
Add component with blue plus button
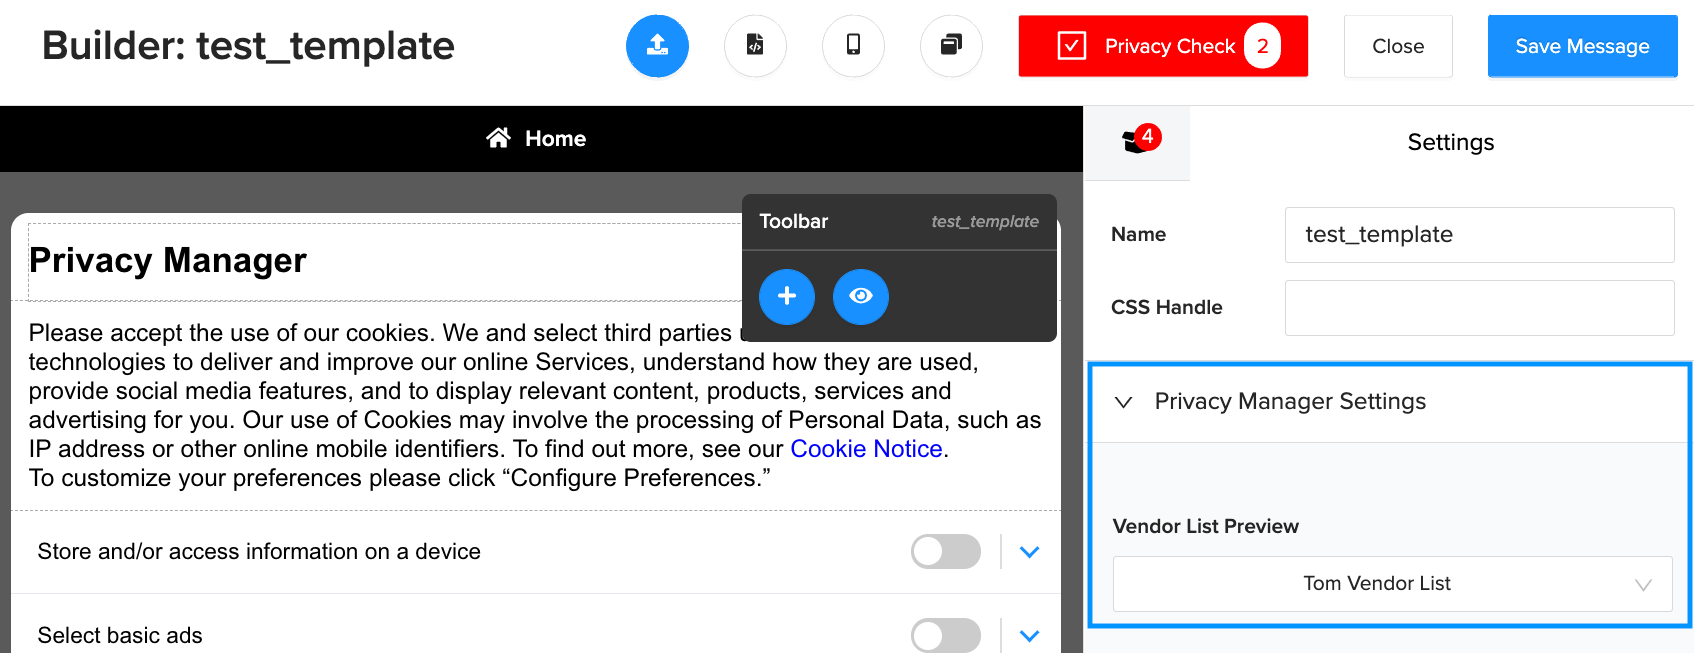pyautogui.click(x=787, y=296)
